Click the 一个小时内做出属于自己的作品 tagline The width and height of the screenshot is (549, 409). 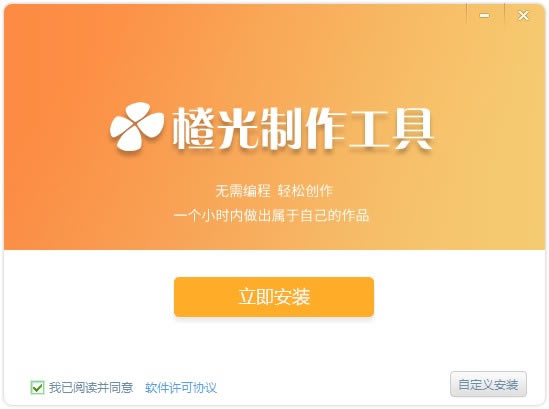[x=271, y=215]
